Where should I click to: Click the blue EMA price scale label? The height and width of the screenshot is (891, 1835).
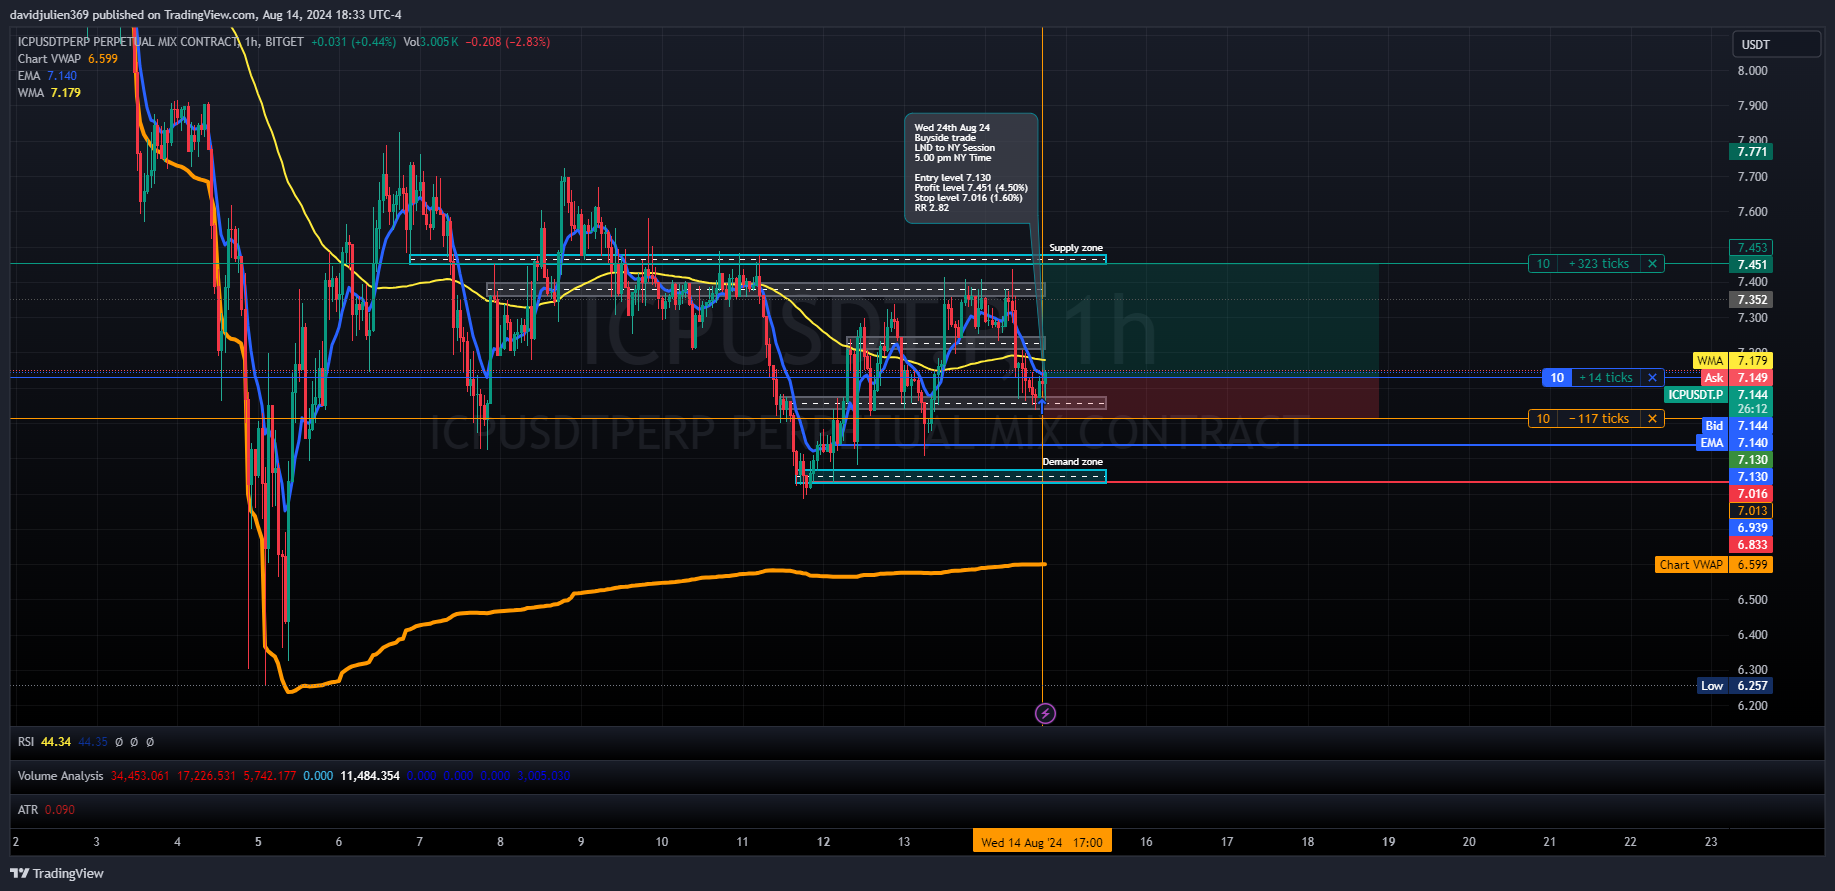(x=1735, y=443)
